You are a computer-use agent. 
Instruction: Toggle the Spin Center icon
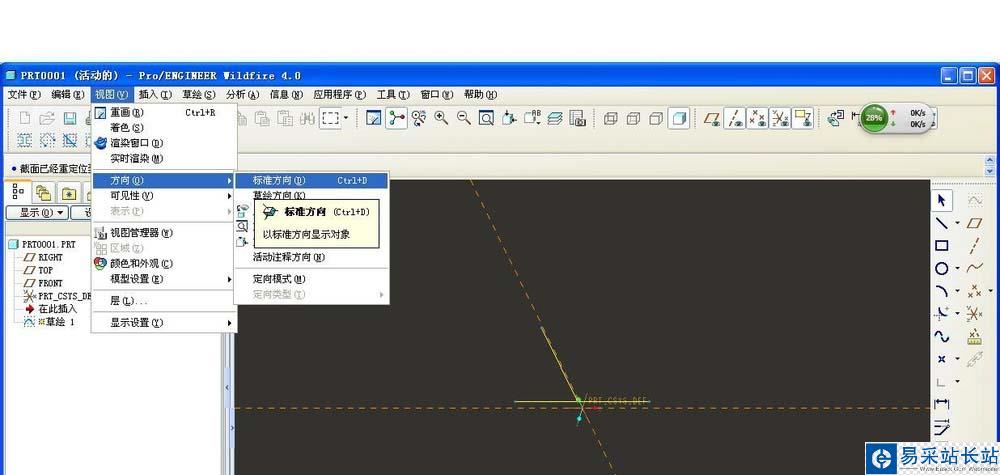(x=396, y=118)
